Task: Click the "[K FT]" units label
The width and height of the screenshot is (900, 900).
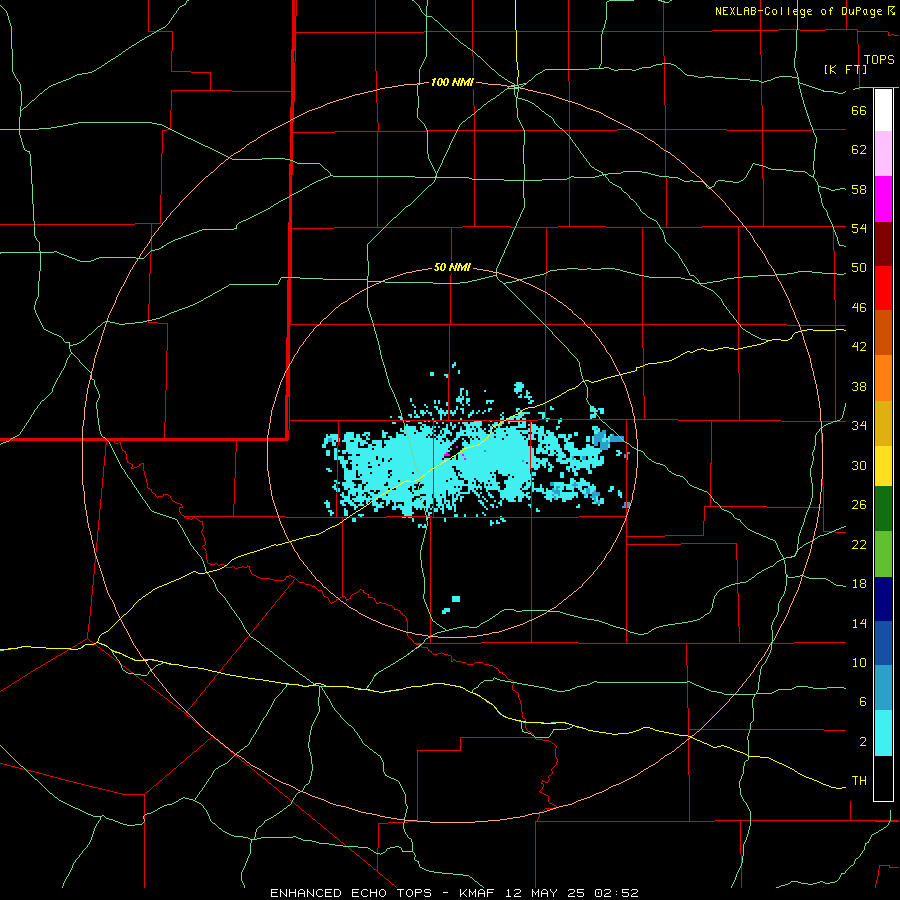Action: click(845, 69)
